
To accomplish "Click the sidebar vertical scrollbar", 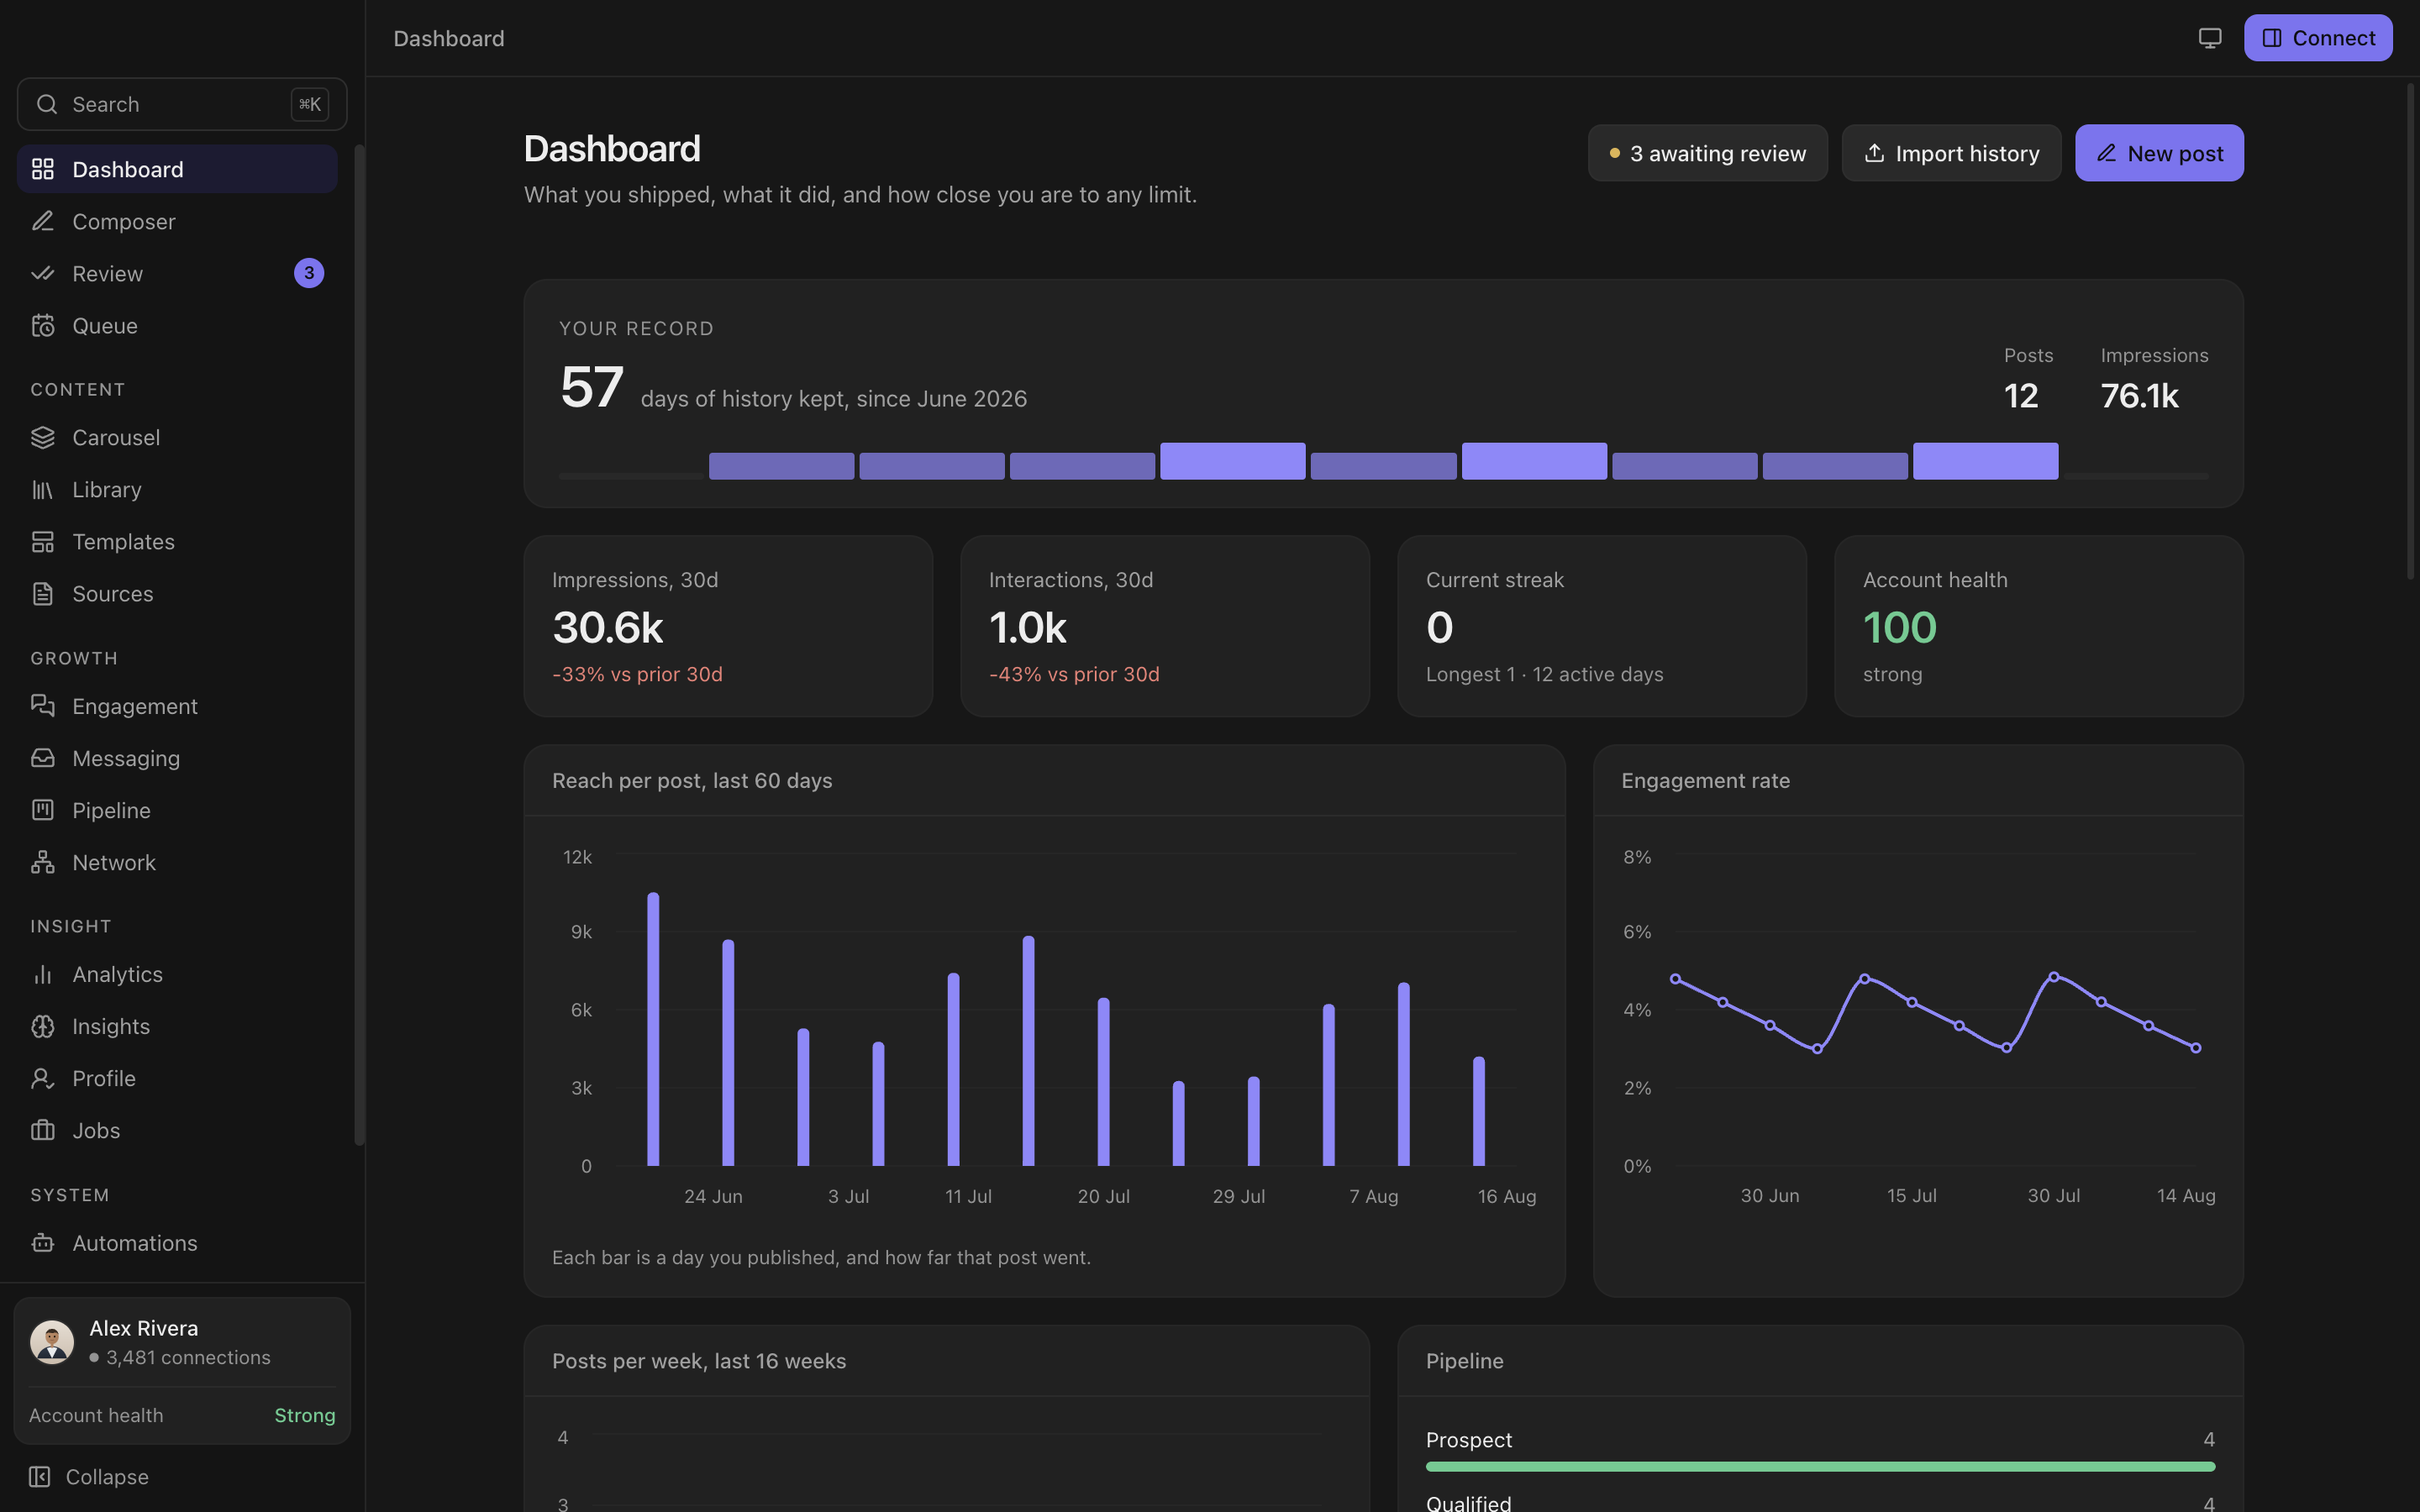I will (x=359, y=645).
